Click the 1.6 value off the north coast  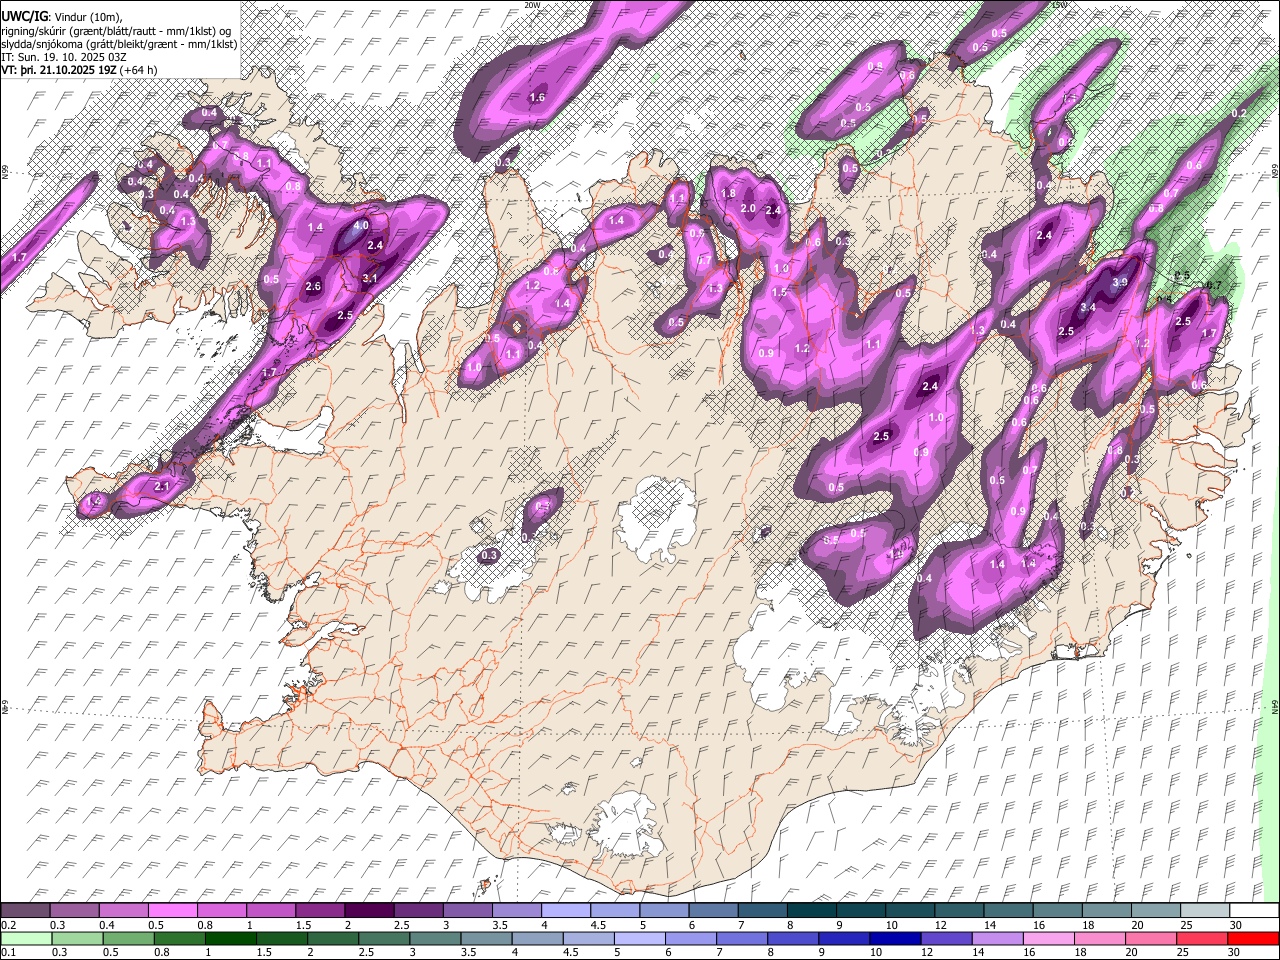click(x=537, y=97)
